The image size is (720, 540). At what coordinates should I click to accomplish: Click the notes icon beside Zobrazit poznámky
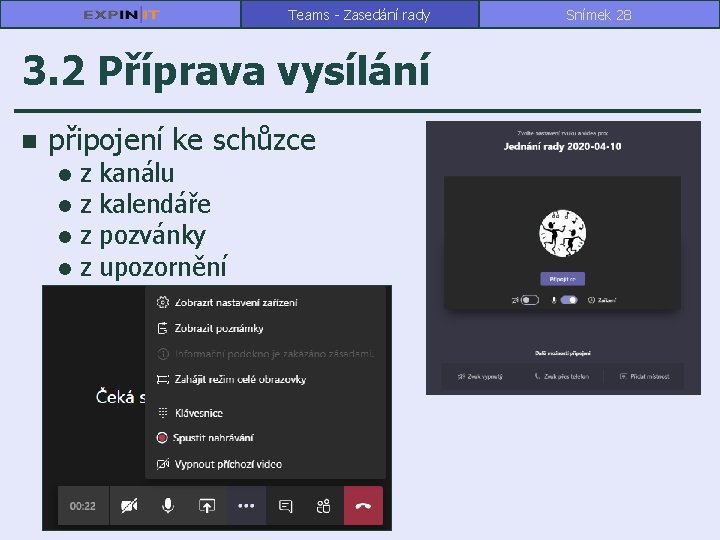(163, 328)
